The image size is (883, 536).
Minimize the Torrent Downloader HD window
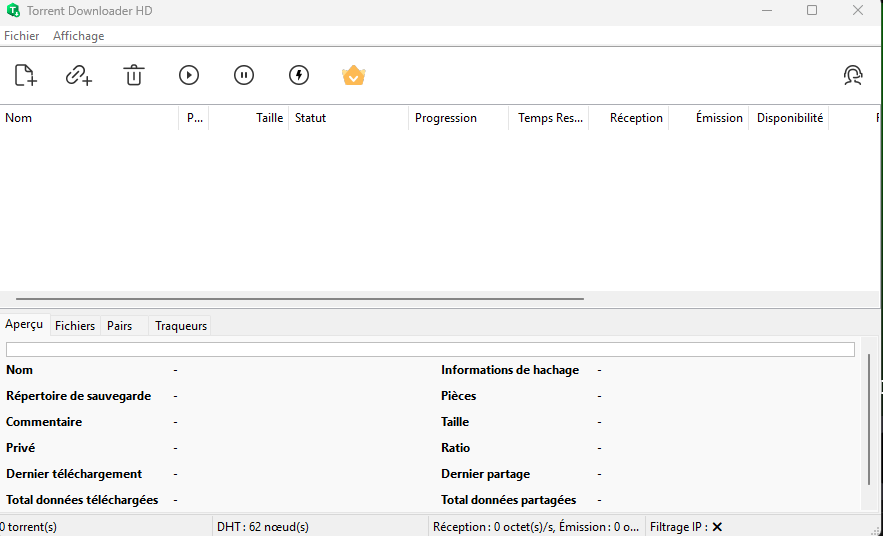coord(766,10)
